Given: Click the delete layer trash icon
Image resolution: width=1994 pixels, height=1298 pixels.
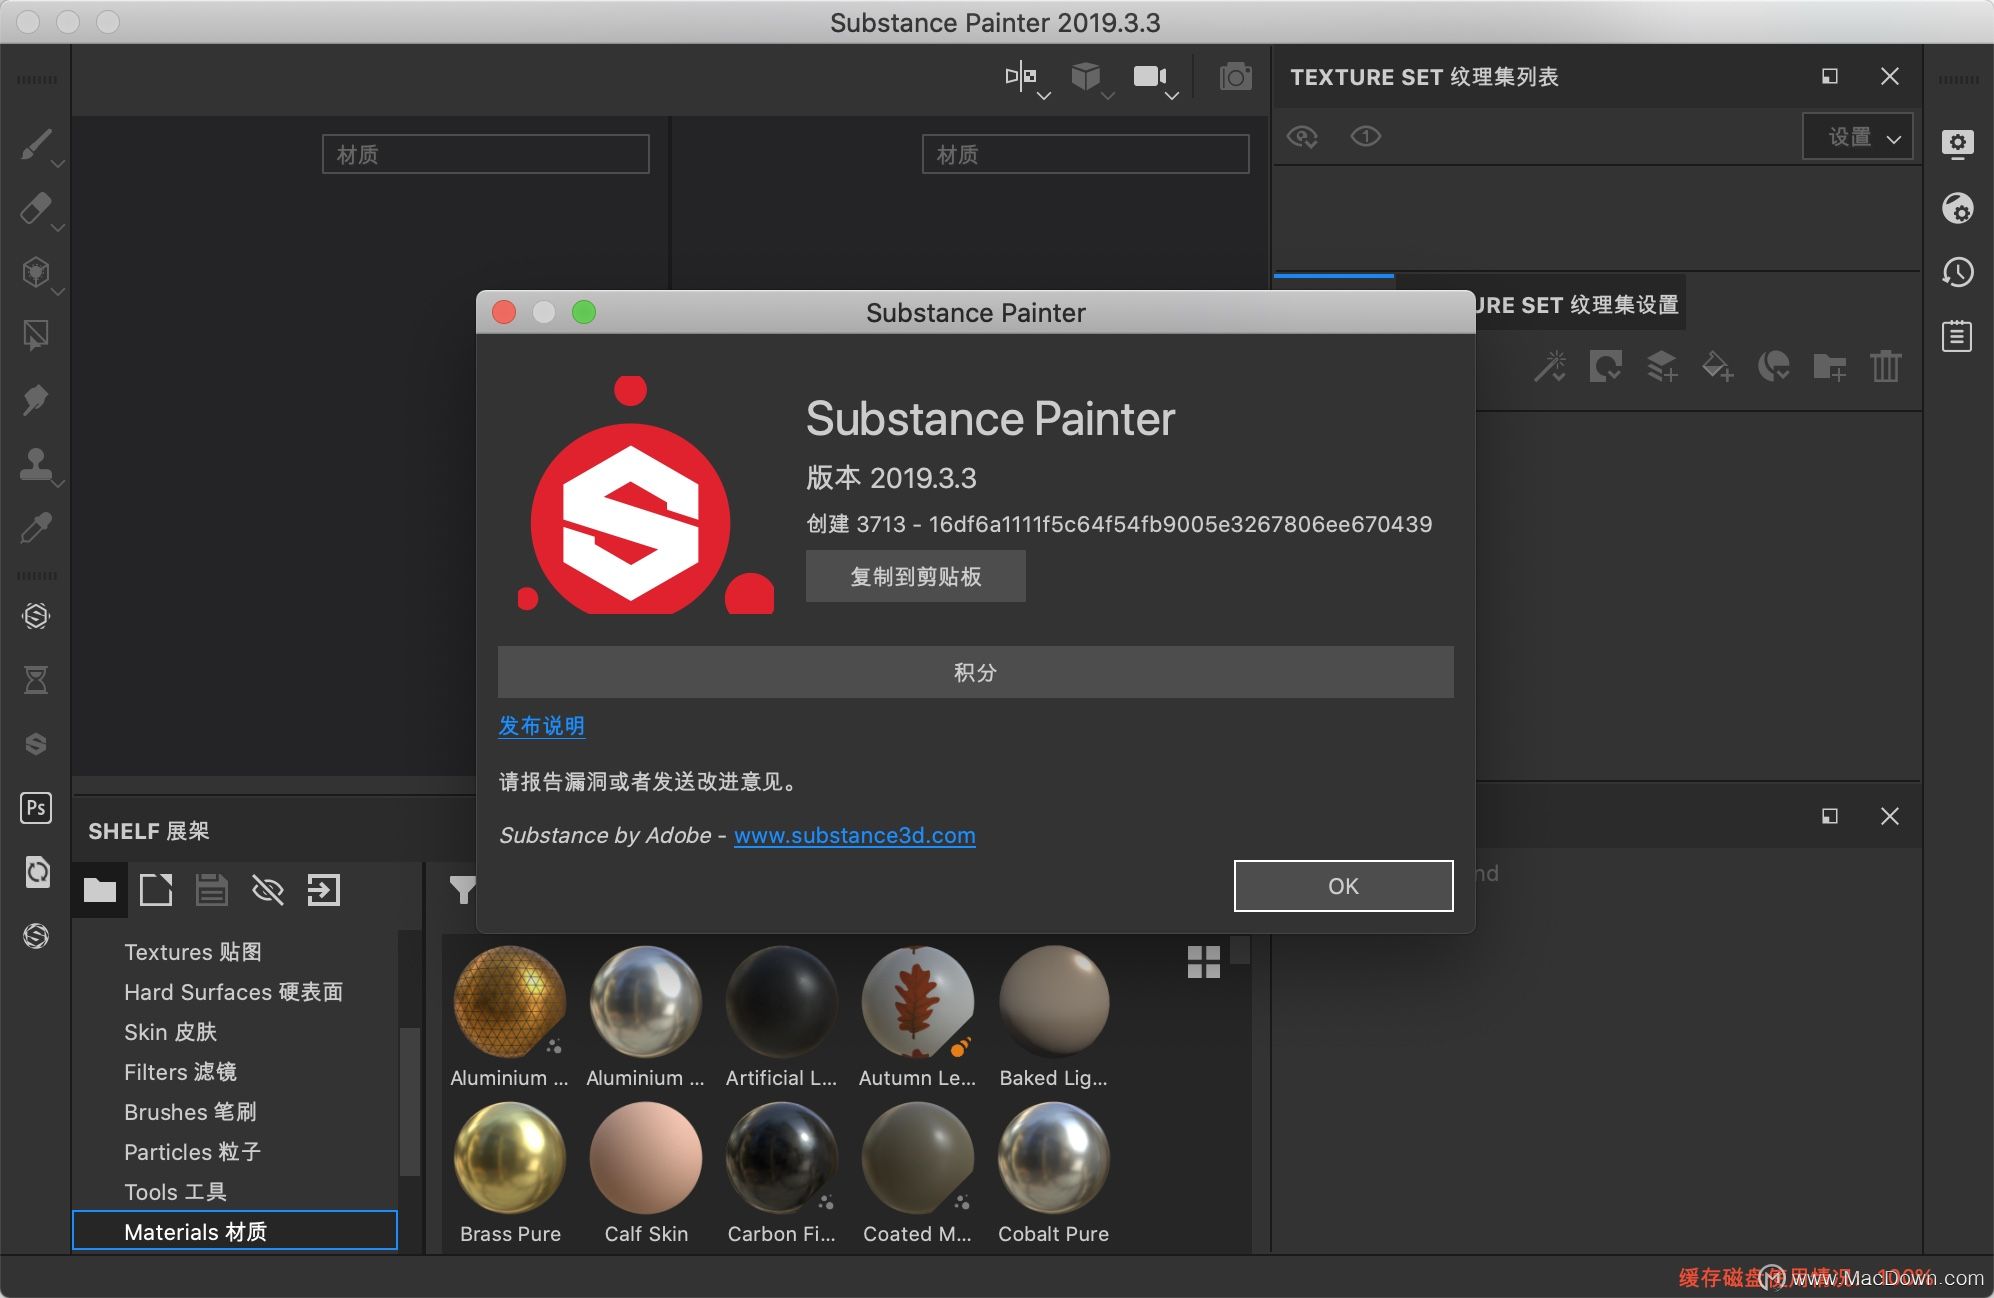Looking at the screenshot, I should point(1886,366).
